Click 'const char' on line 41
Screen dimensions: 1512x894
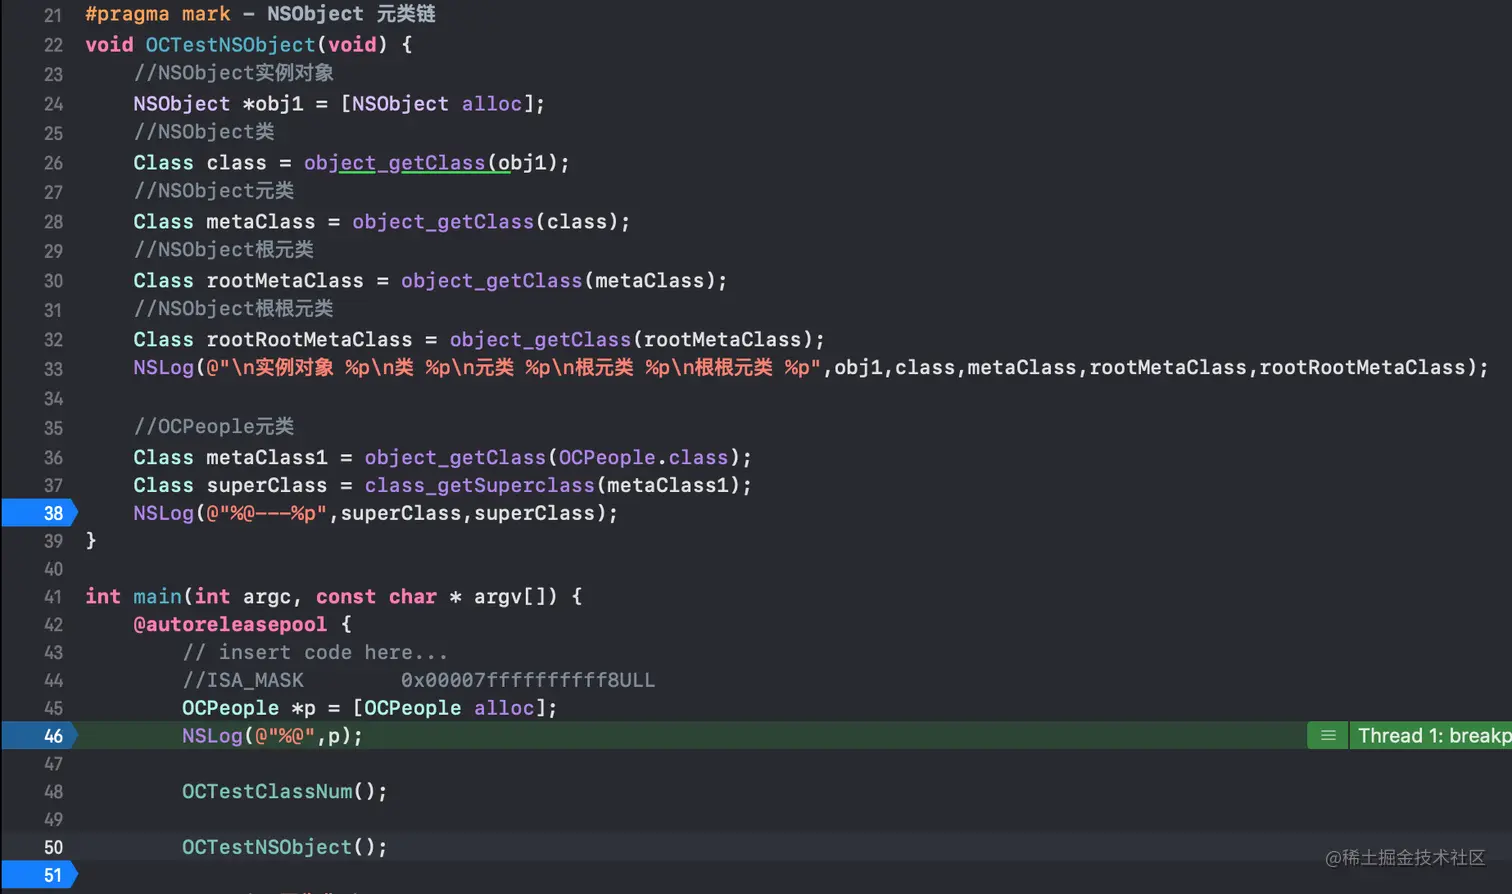point(377,597)
